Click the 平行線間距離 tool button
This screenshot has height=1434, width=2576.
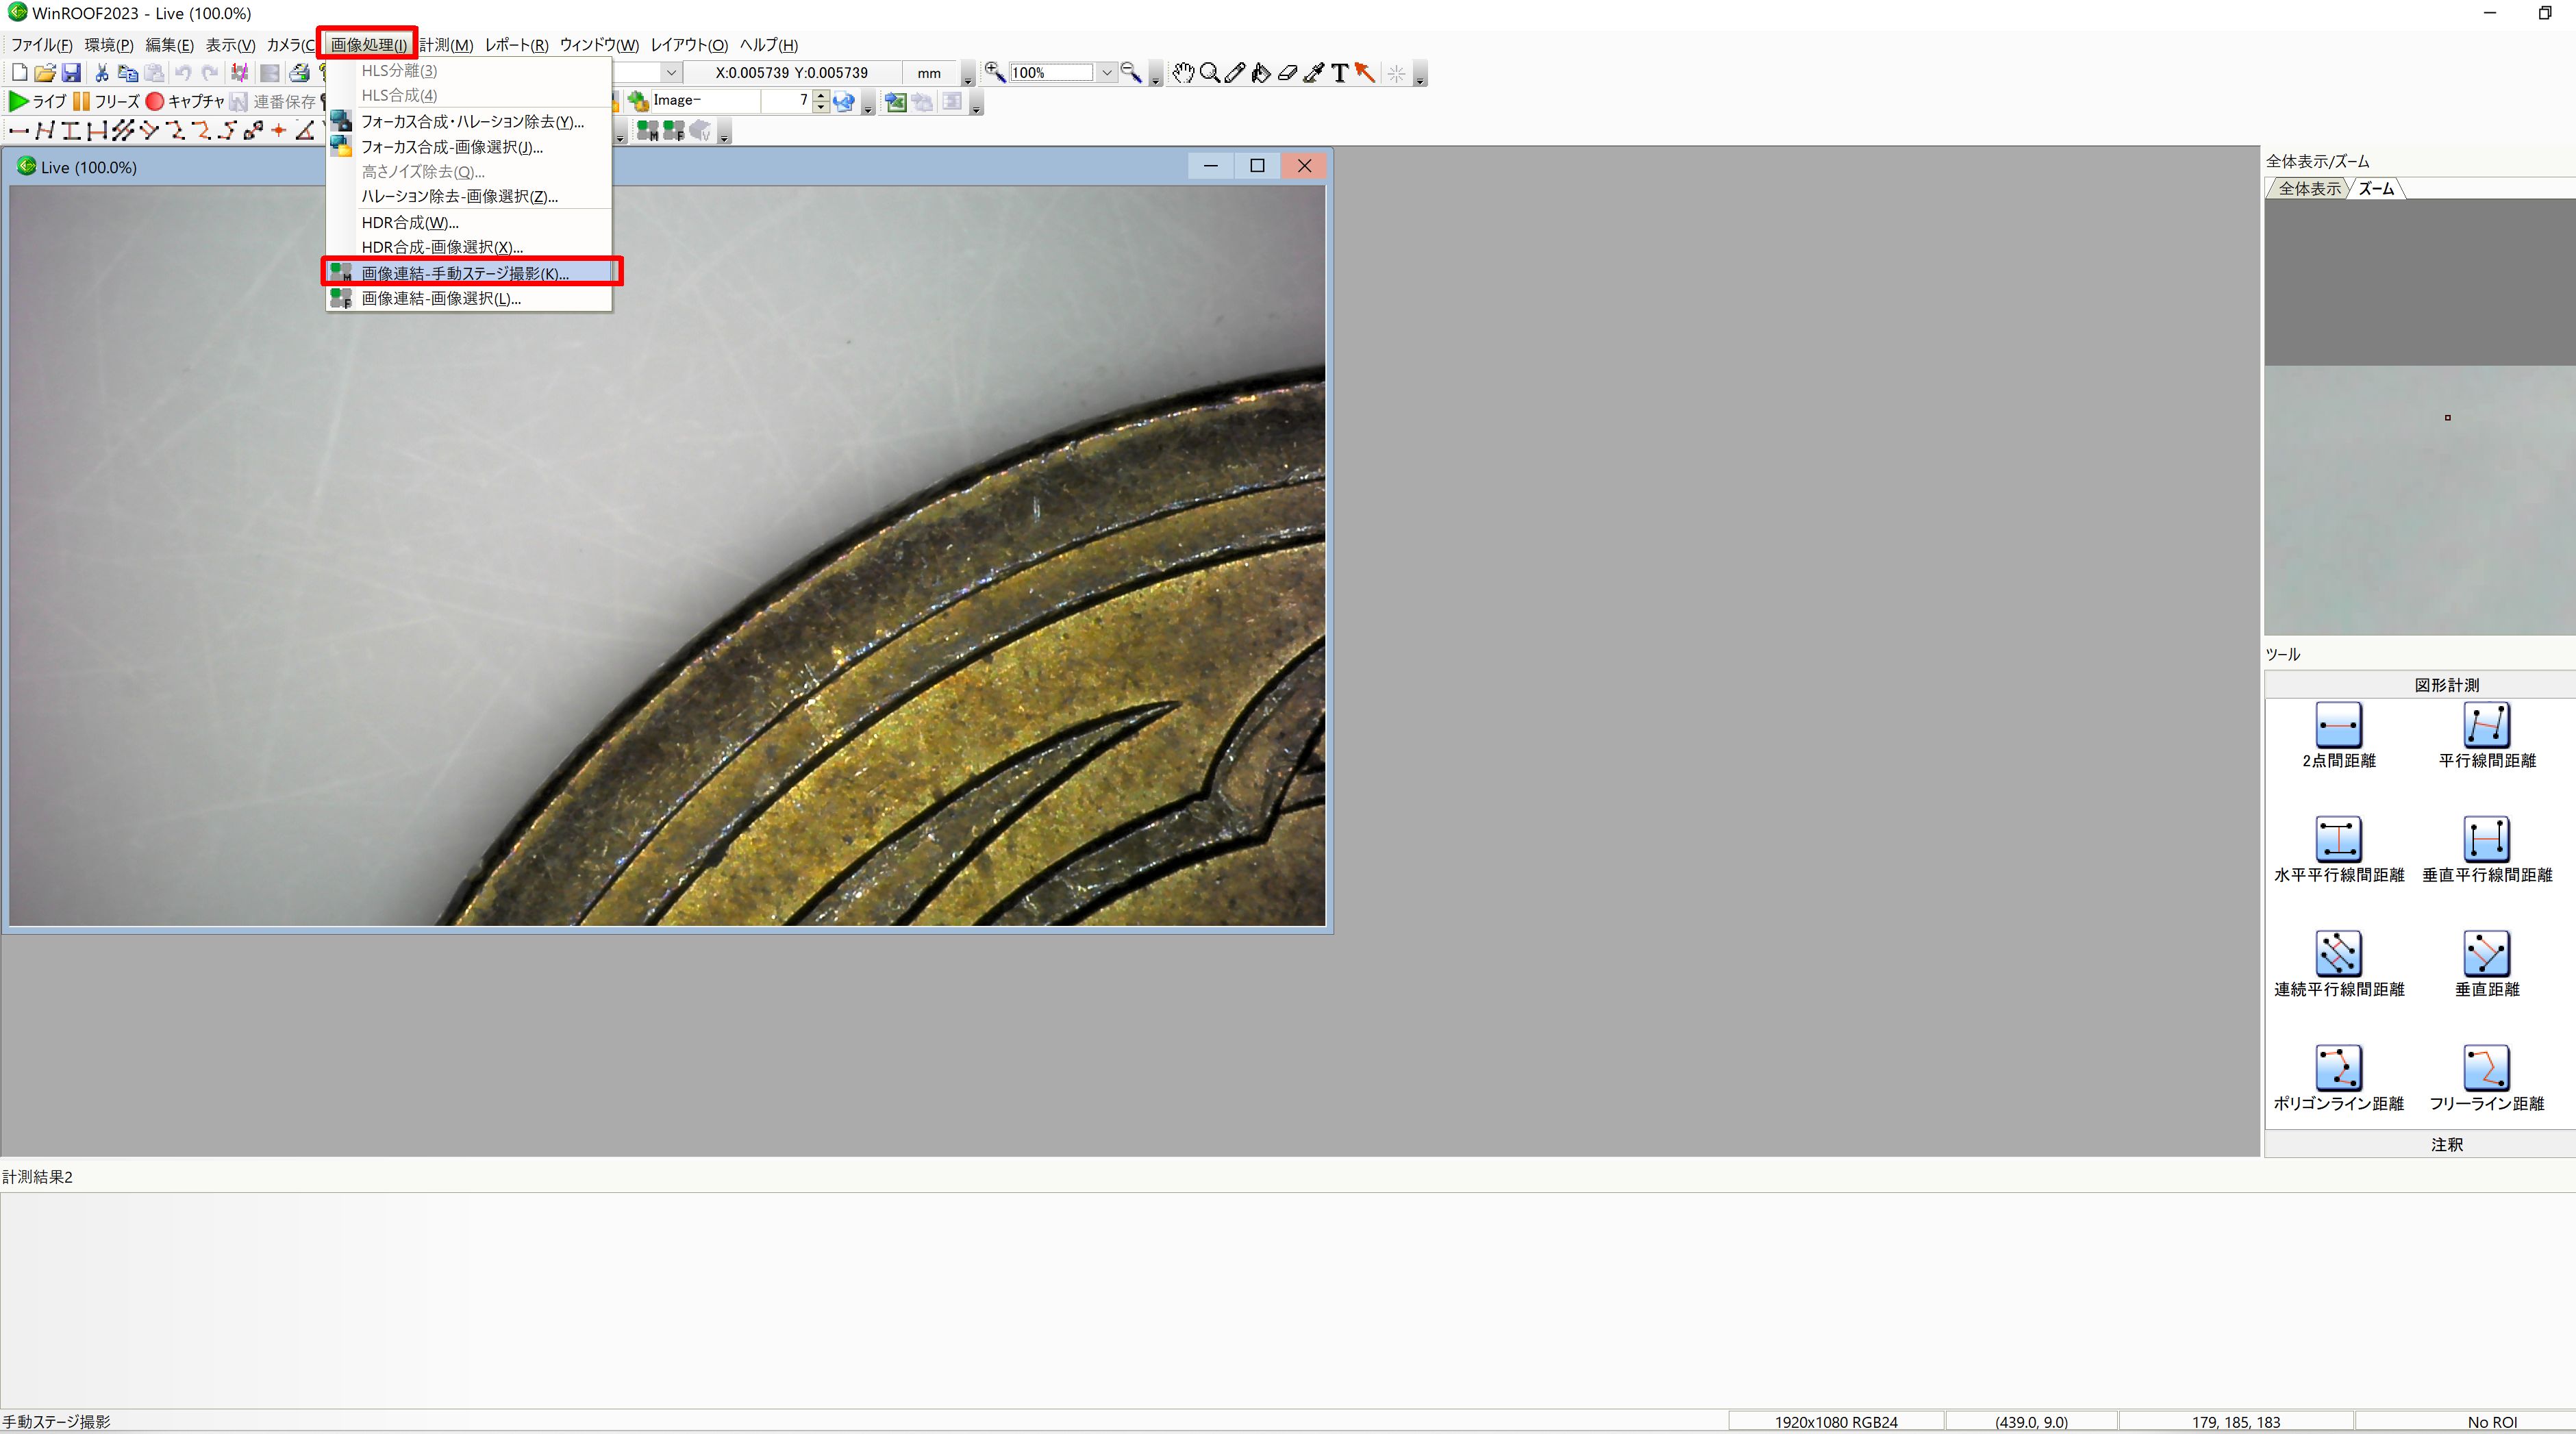[x=2487, y=736]
